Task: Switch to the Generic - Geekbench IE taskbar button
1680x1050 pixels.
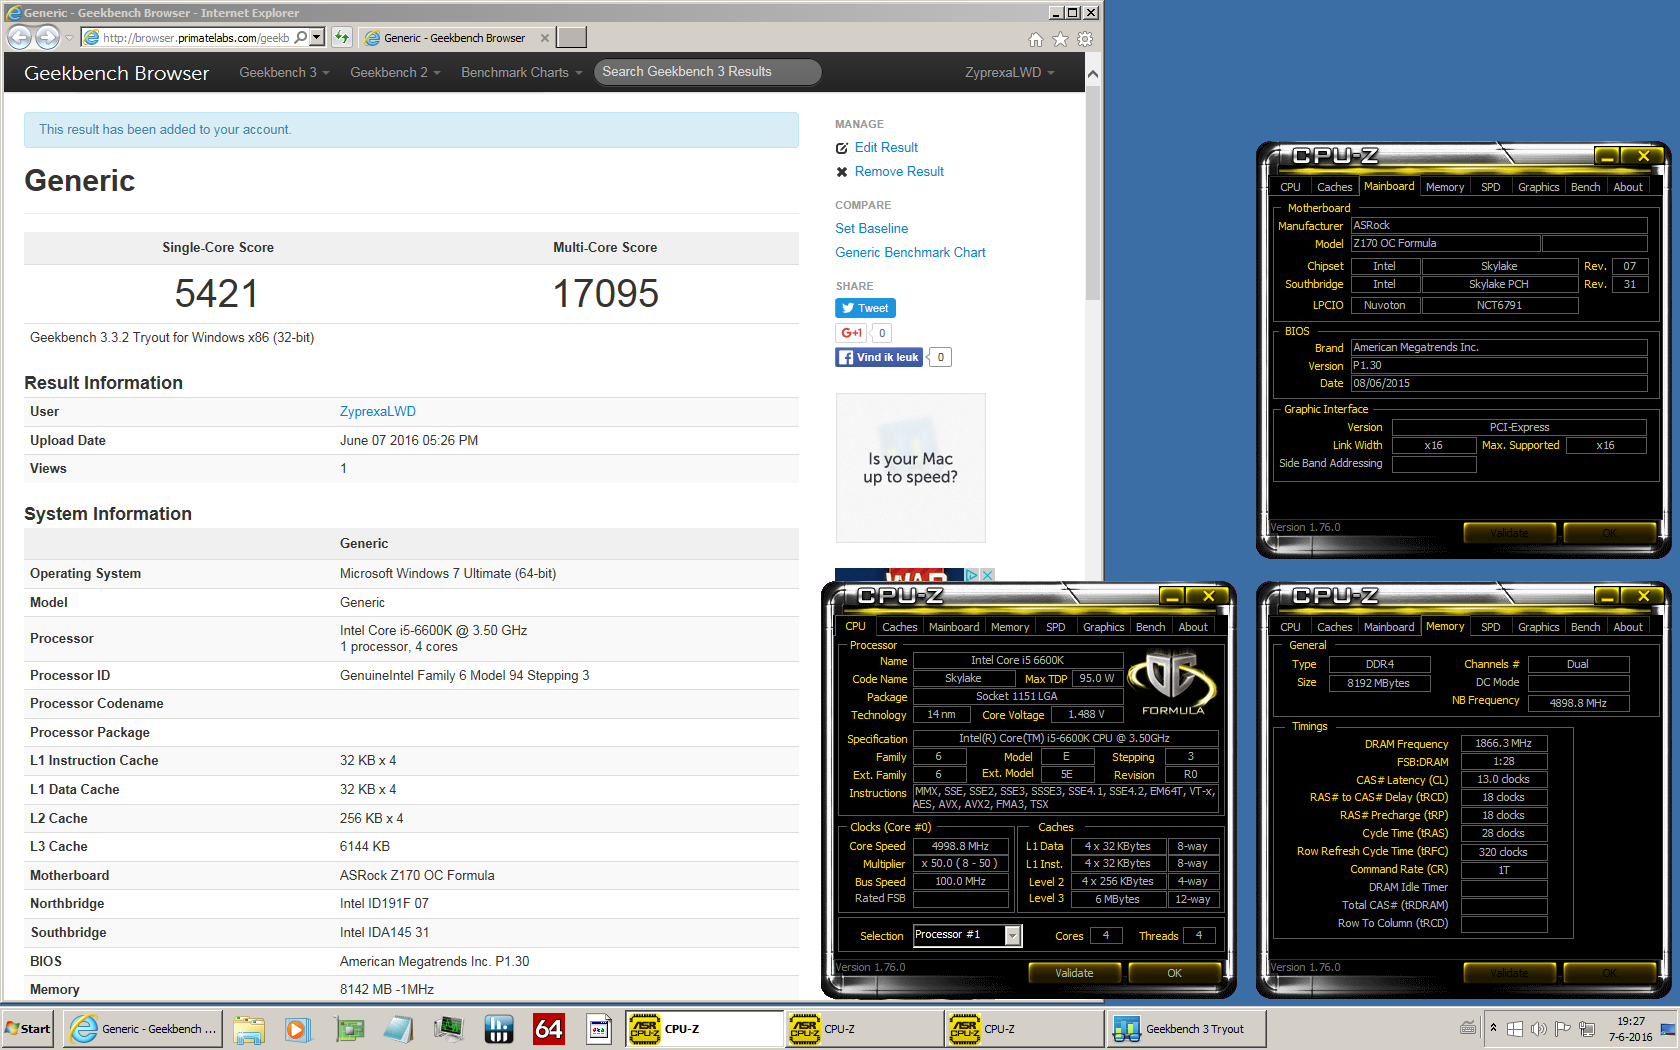Action: click(144, 1028)
